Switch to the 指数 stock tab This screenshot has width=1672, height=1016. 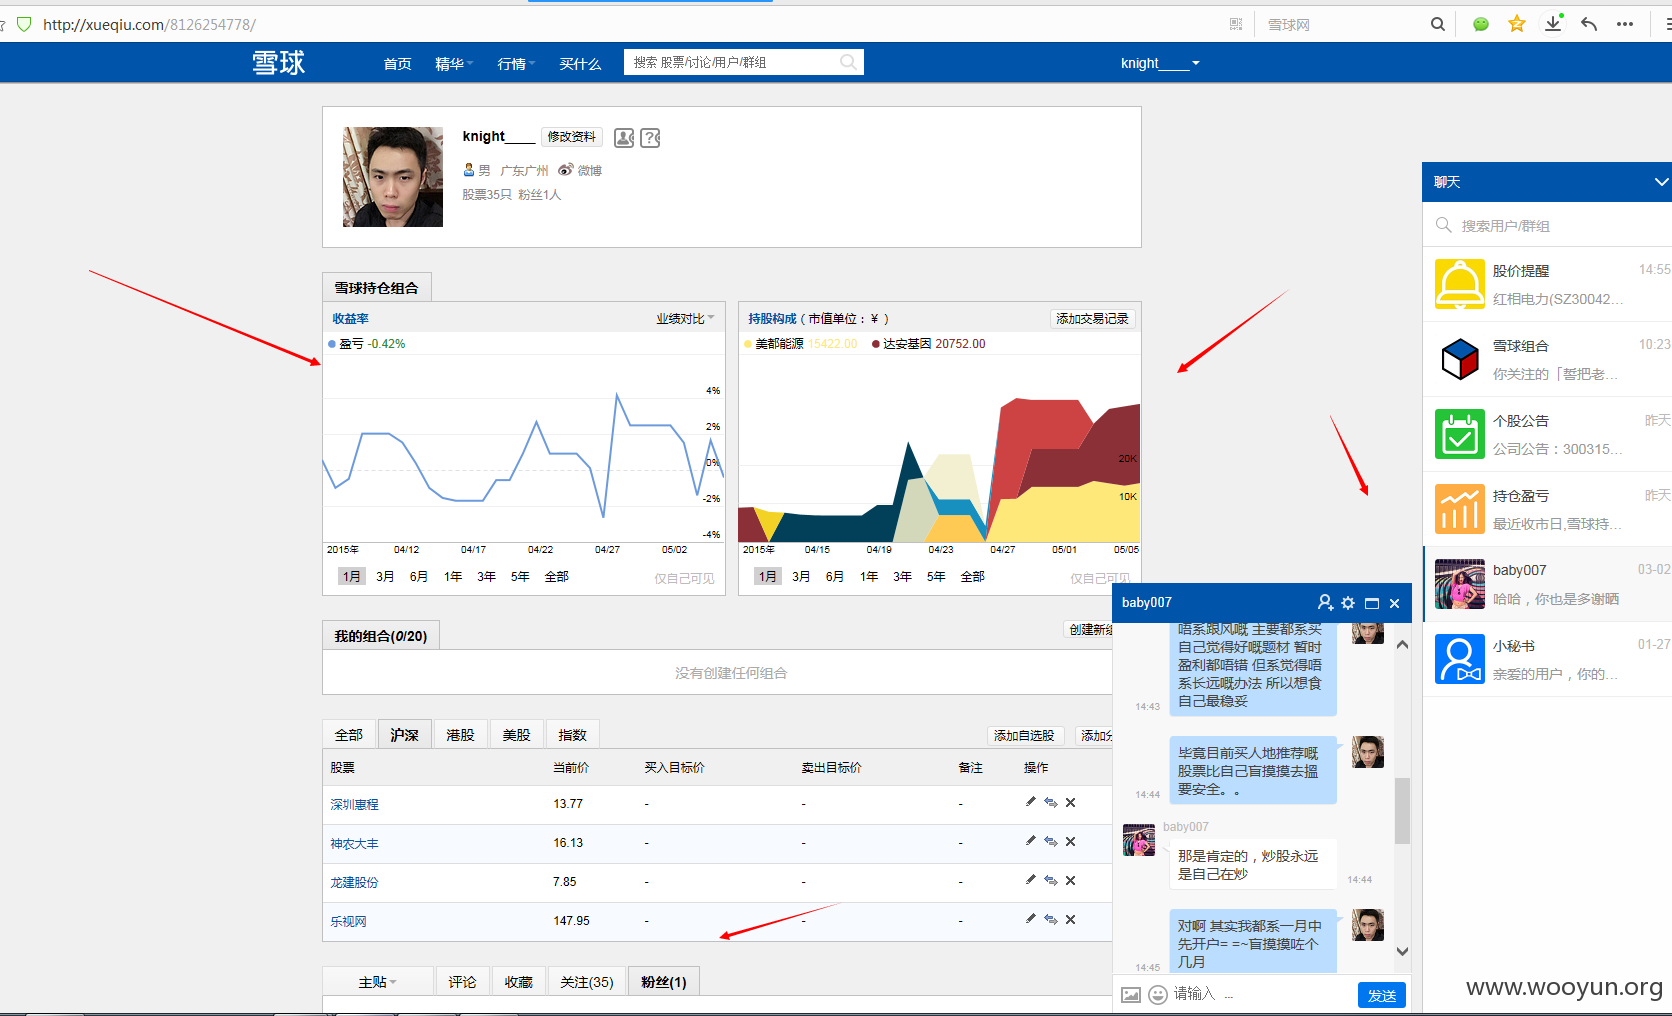click(x=572, y=734)
